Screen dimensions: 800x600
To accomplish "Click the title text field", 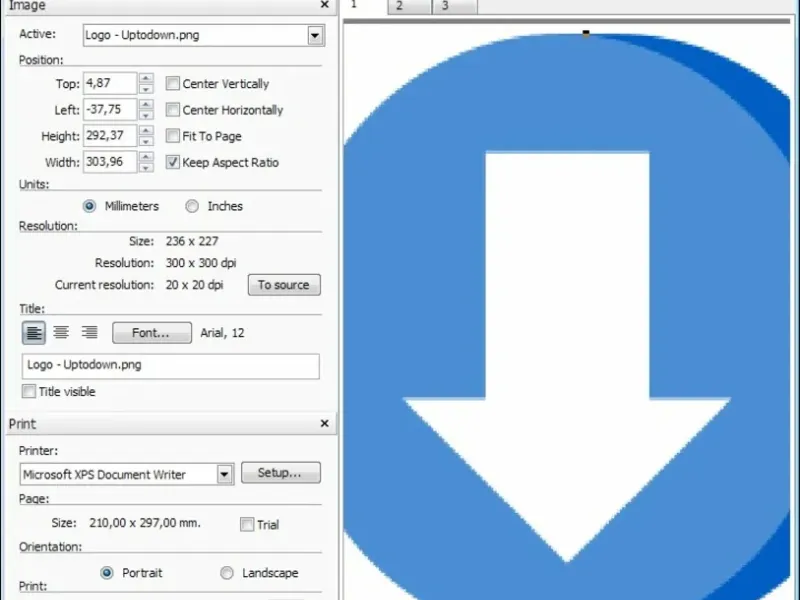I will coord(171,366).
